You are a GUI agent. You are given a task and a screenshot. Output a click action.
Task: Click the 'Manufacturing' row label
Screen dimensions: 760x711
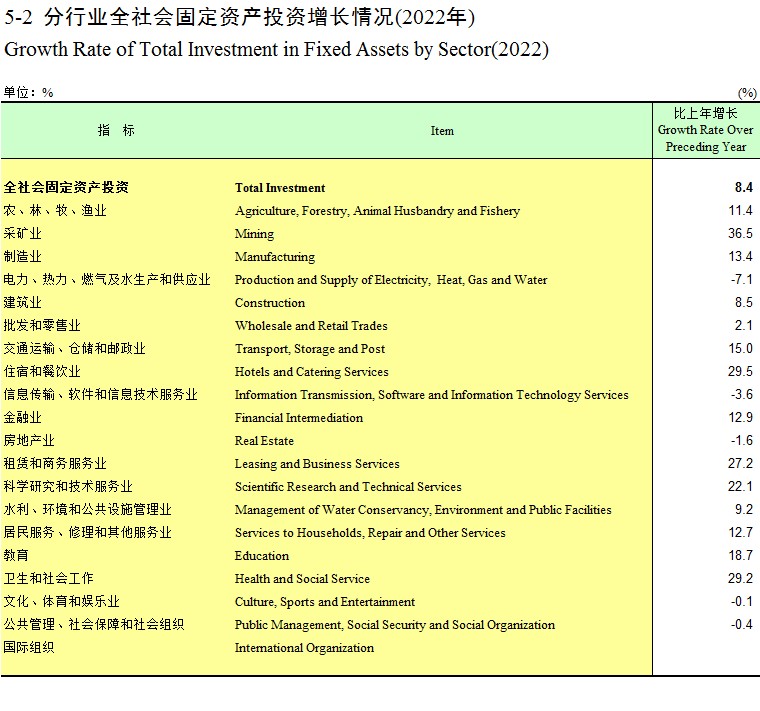tap(275, 257)
